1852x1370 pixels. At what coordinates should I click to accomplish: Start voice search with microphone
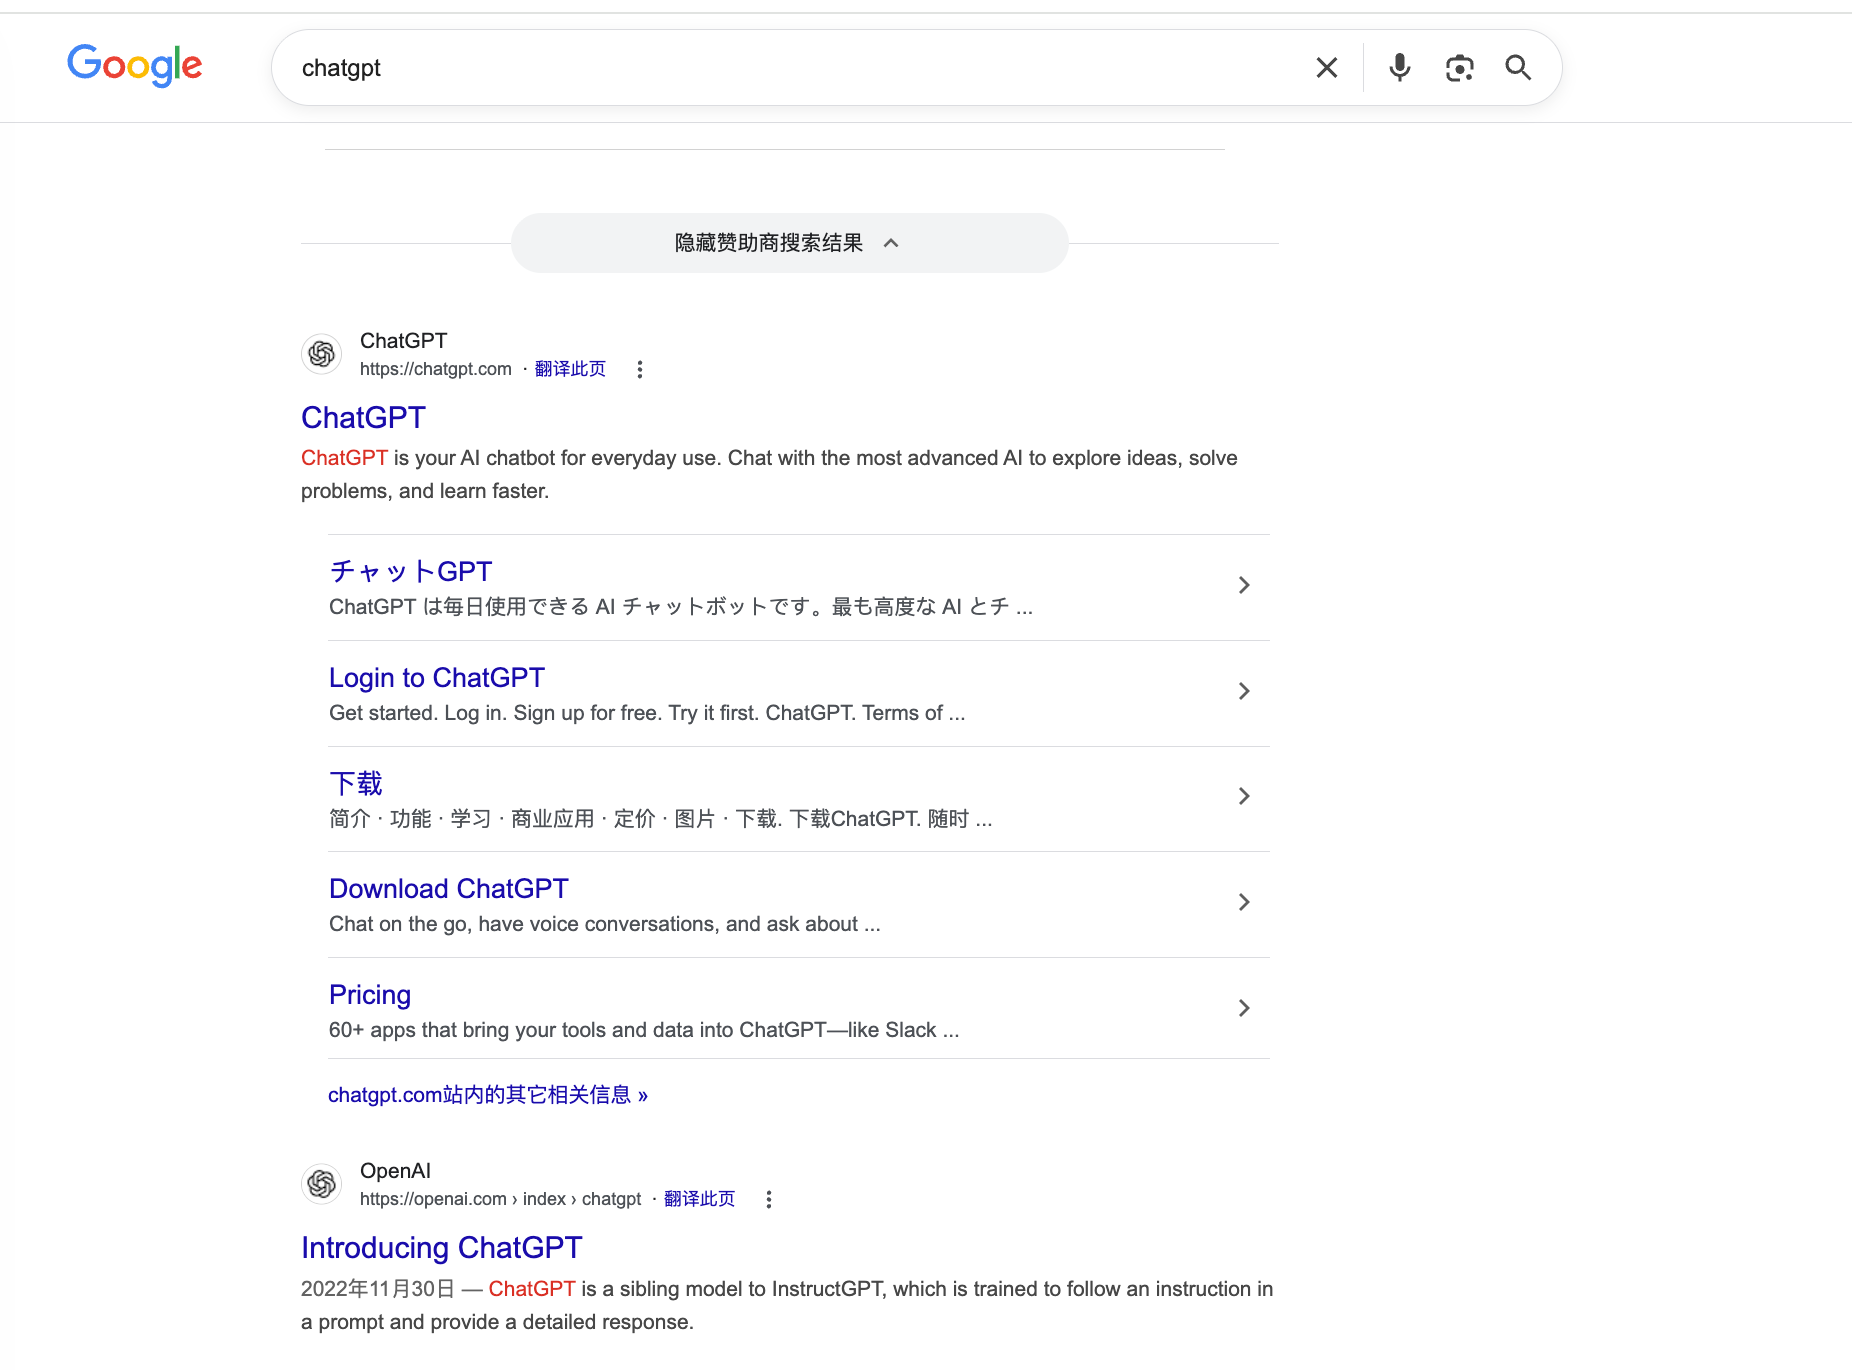(1399, 68)
